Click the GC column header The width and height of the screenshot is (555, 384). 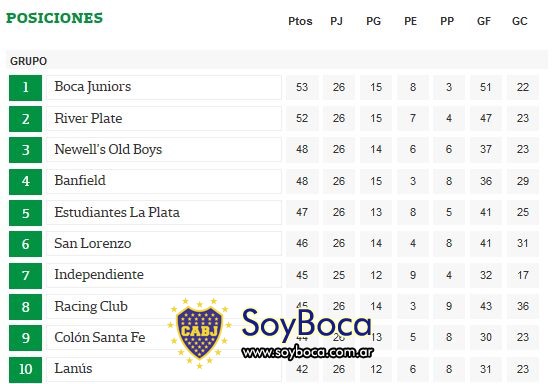tap(520, 21)
